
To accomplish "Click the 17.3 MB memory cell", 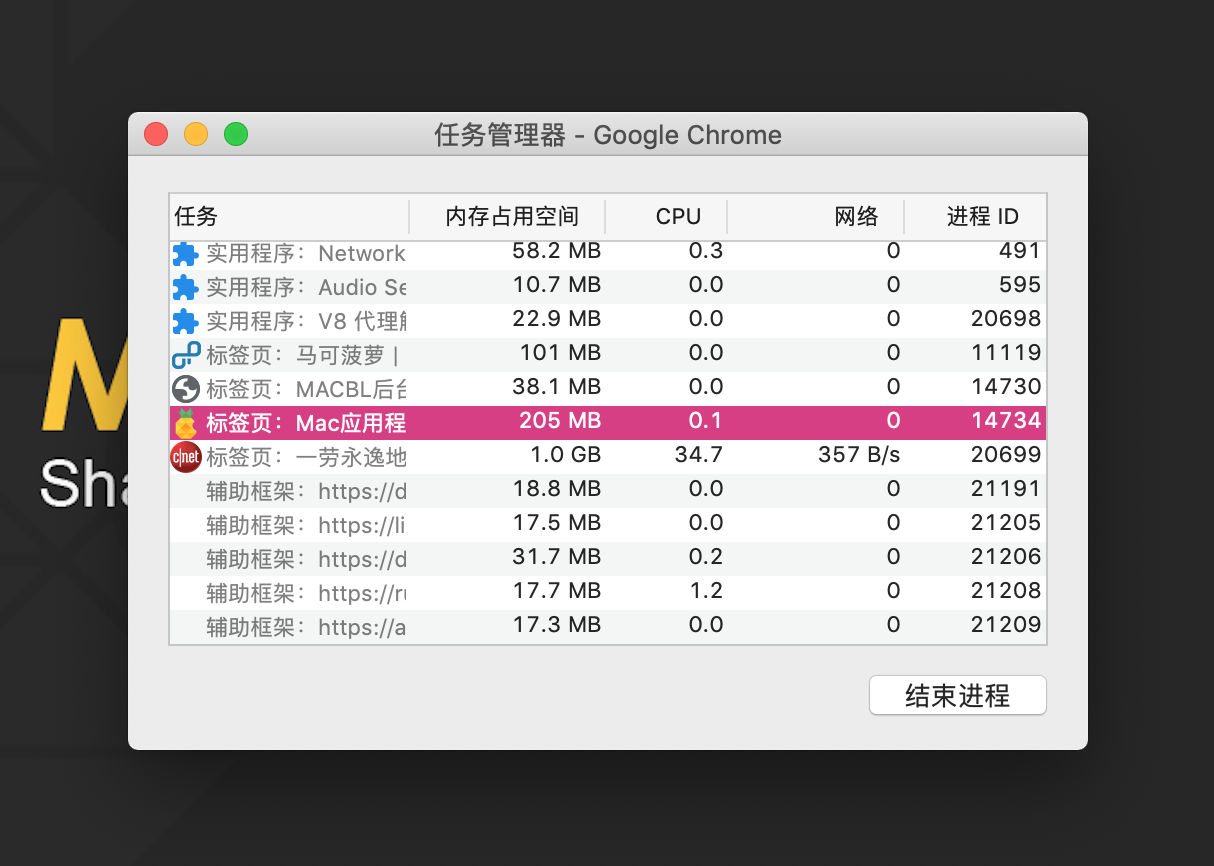I will pos(556,625).
